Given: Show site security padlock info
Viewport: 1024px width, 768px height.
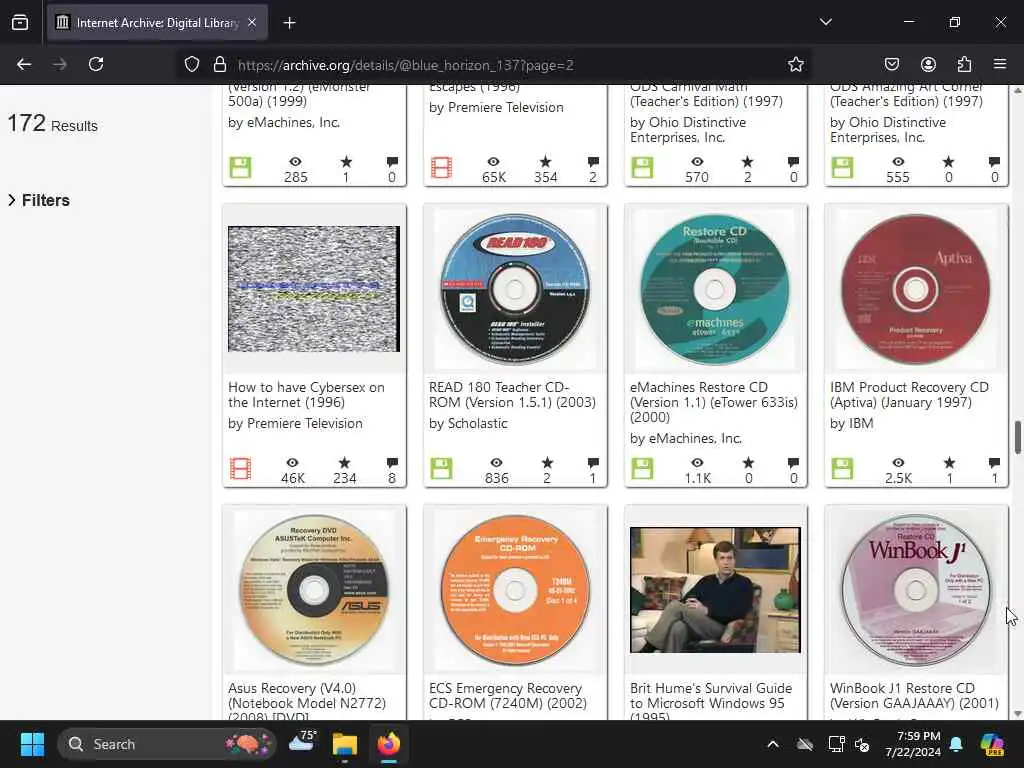Looking at the screenshot, I should click(x=220, y=65).
